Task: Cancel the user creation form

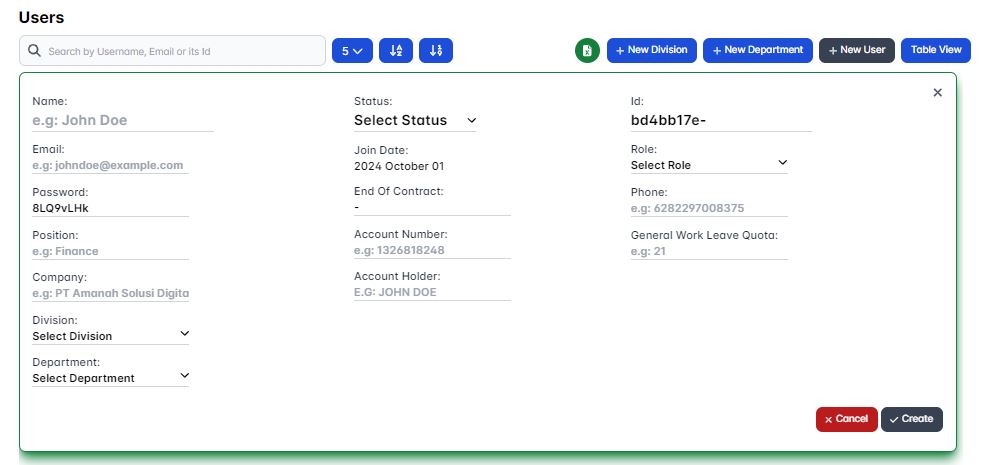Action: pos(846,419)
